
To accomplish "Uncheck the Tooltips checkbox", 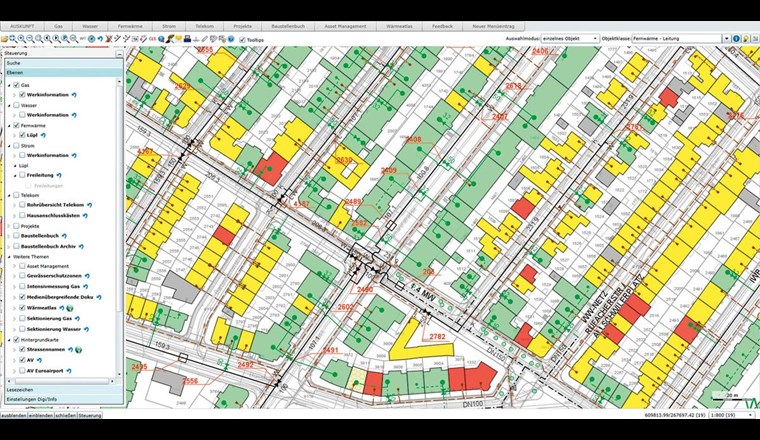I will point(242,40).
